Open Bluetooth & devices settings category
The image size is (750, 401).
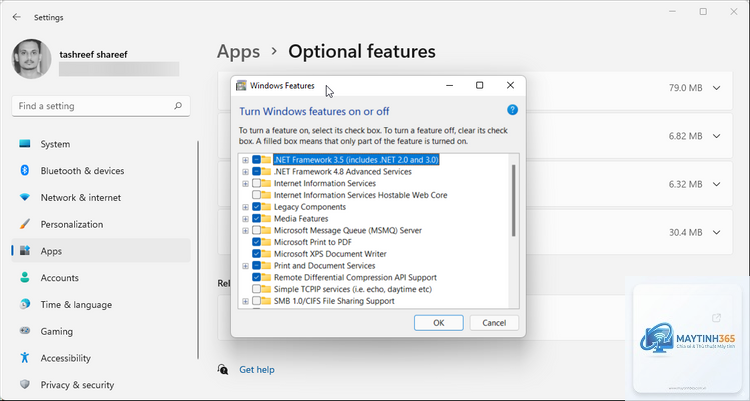tap(101, 170)
